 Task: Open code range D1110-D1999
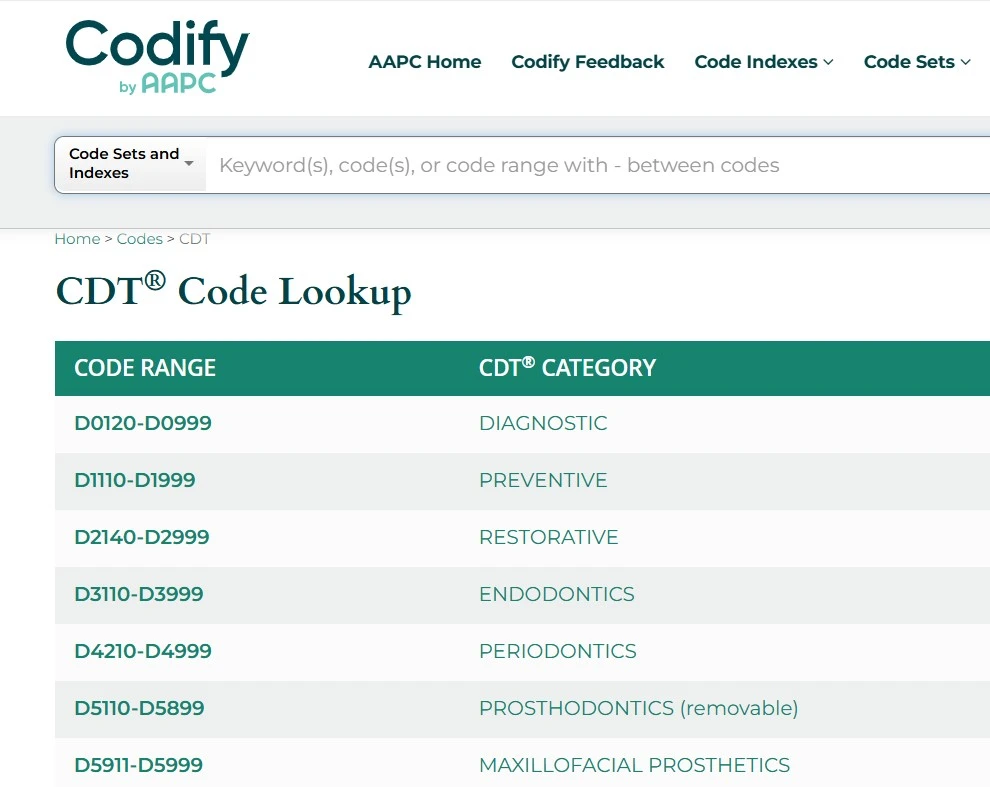tap(135, 480)
